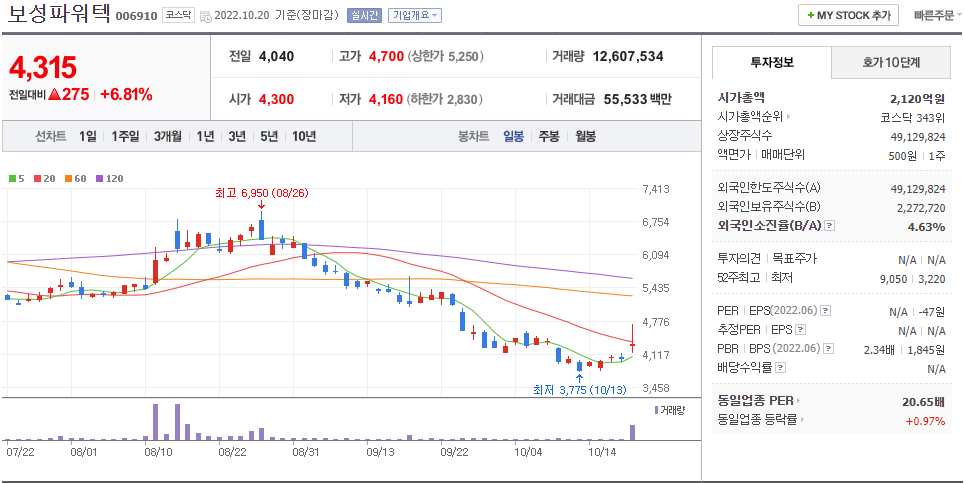This screenshot has width=964, height=483.
Task: Click the 고가 value 4,700
Action: [386, 57]
